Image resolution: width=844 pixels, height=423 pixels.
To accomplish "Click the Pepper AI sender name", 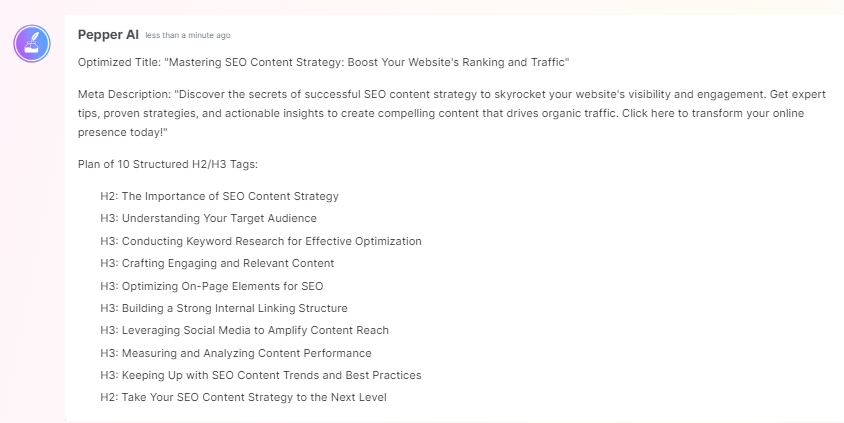I will click(x=108, y=35).
